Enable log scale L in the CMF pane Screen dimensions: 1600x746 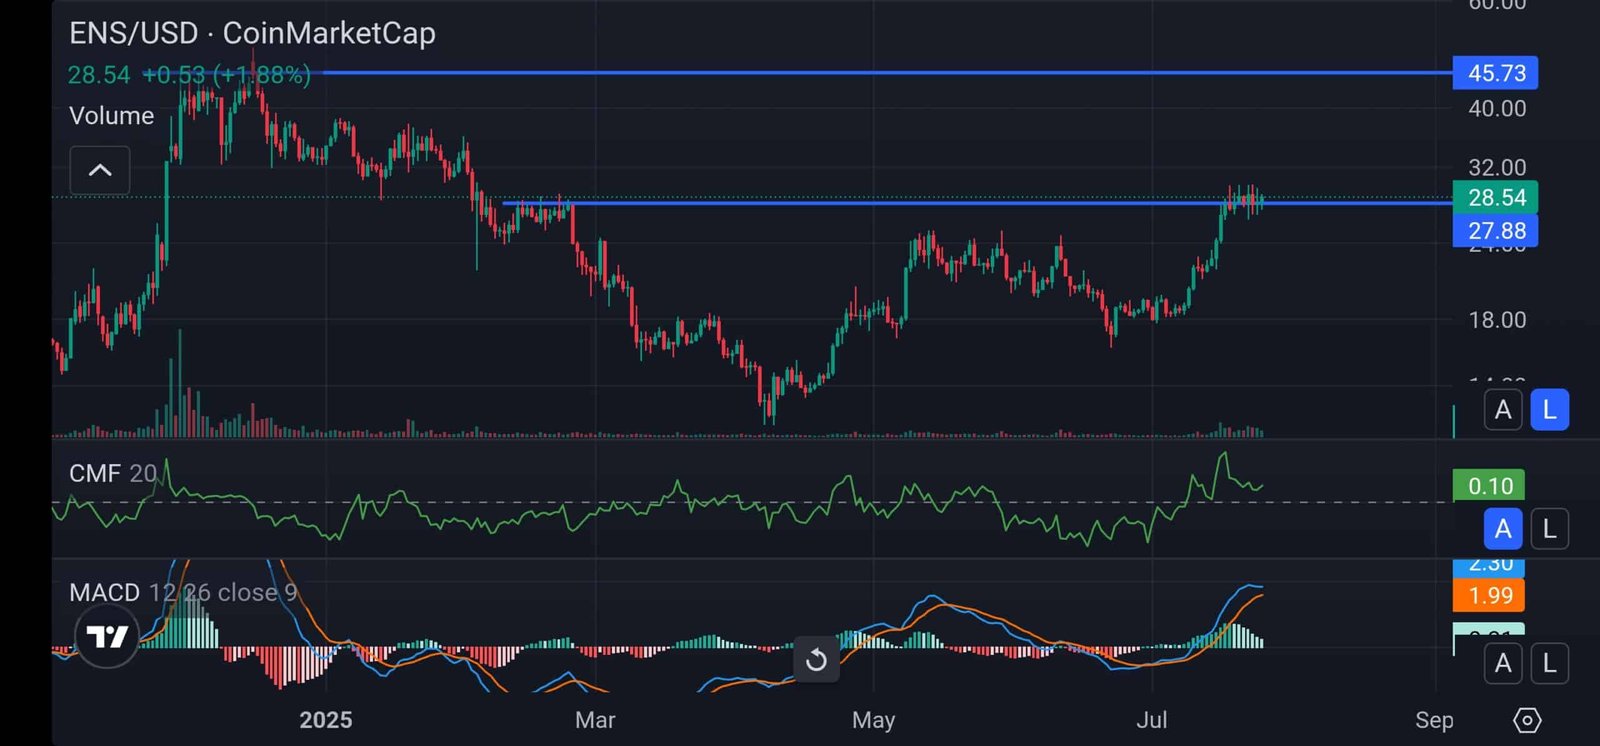click(x=1549, y=529)
